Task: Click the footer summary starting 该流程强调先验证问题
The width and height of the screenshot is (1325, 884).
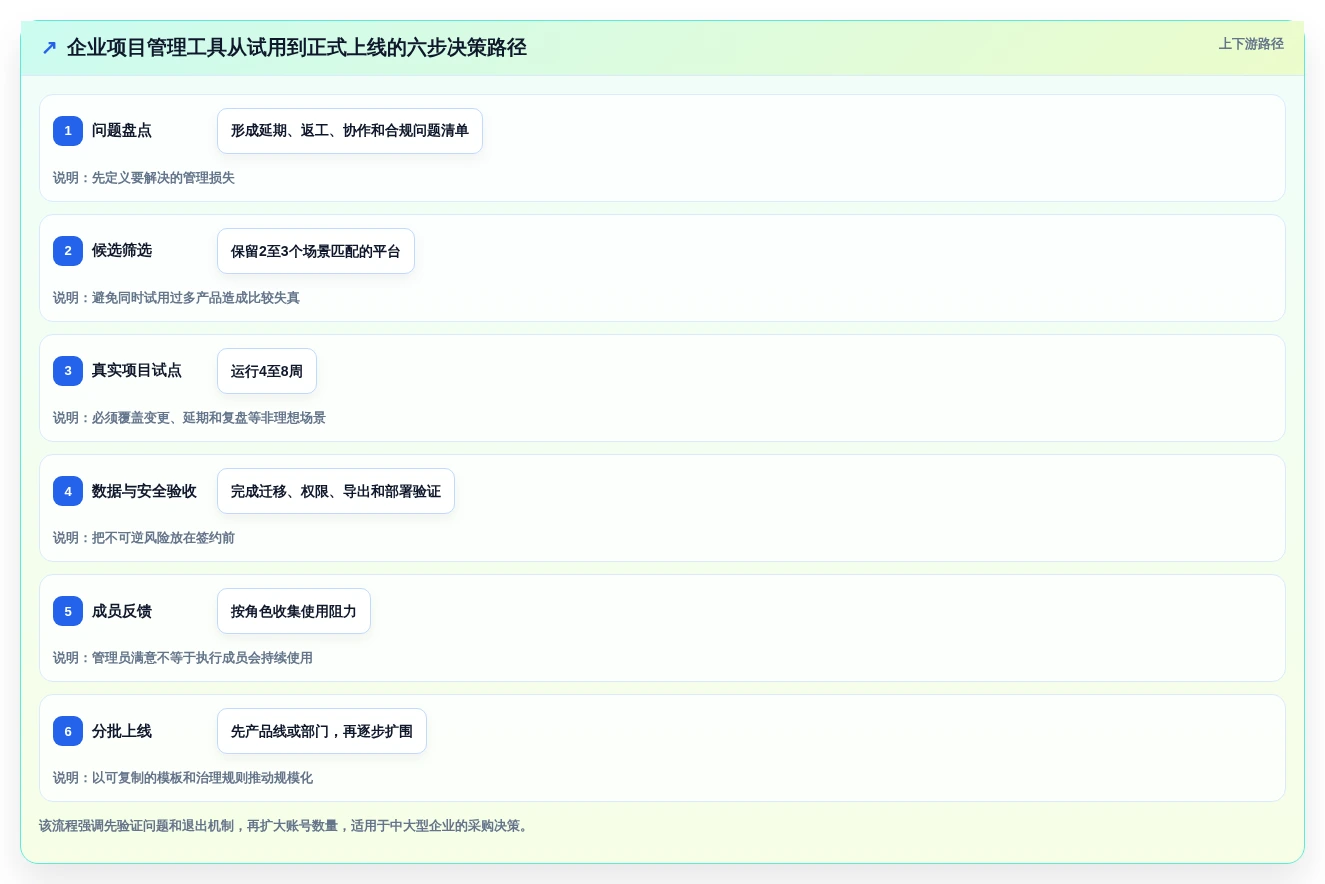Action: point(286,826)
